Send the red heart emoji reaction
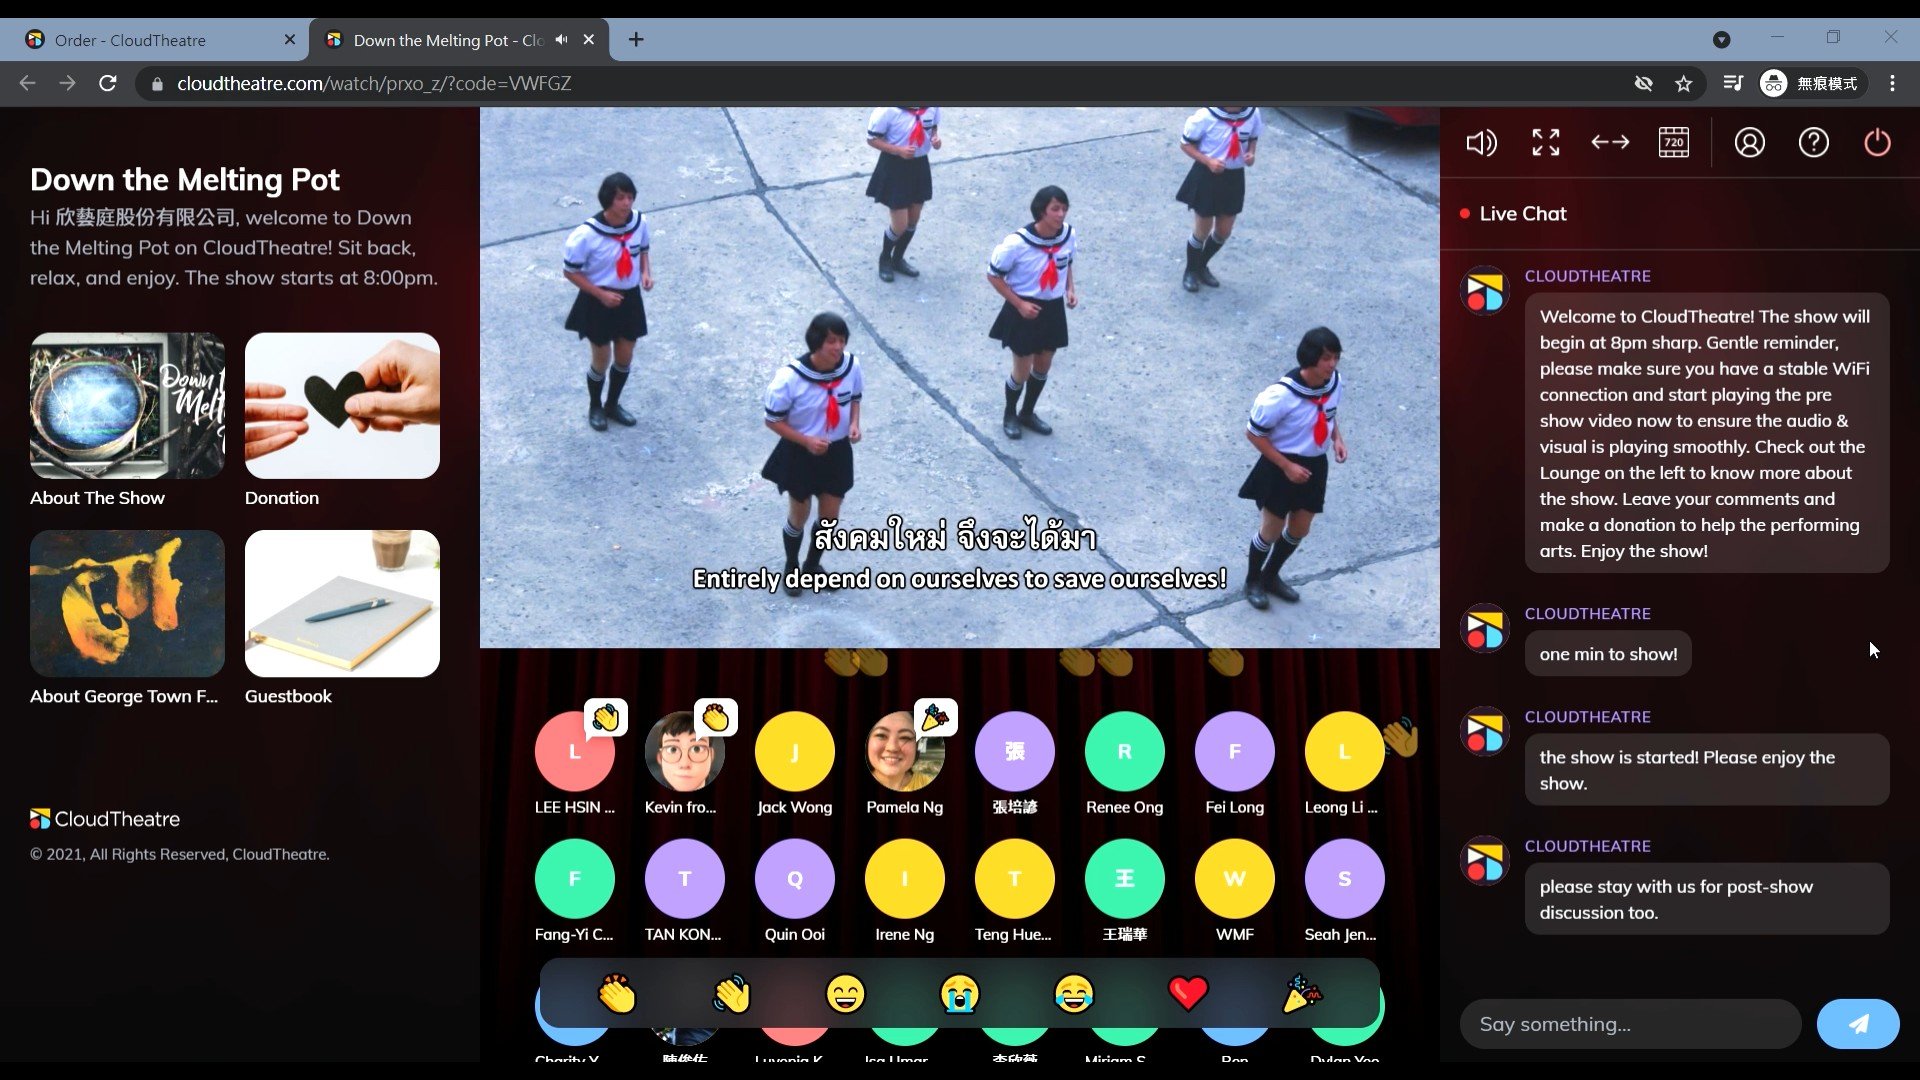This screenshot has width=1920, height=1080. coord(1188,994)
